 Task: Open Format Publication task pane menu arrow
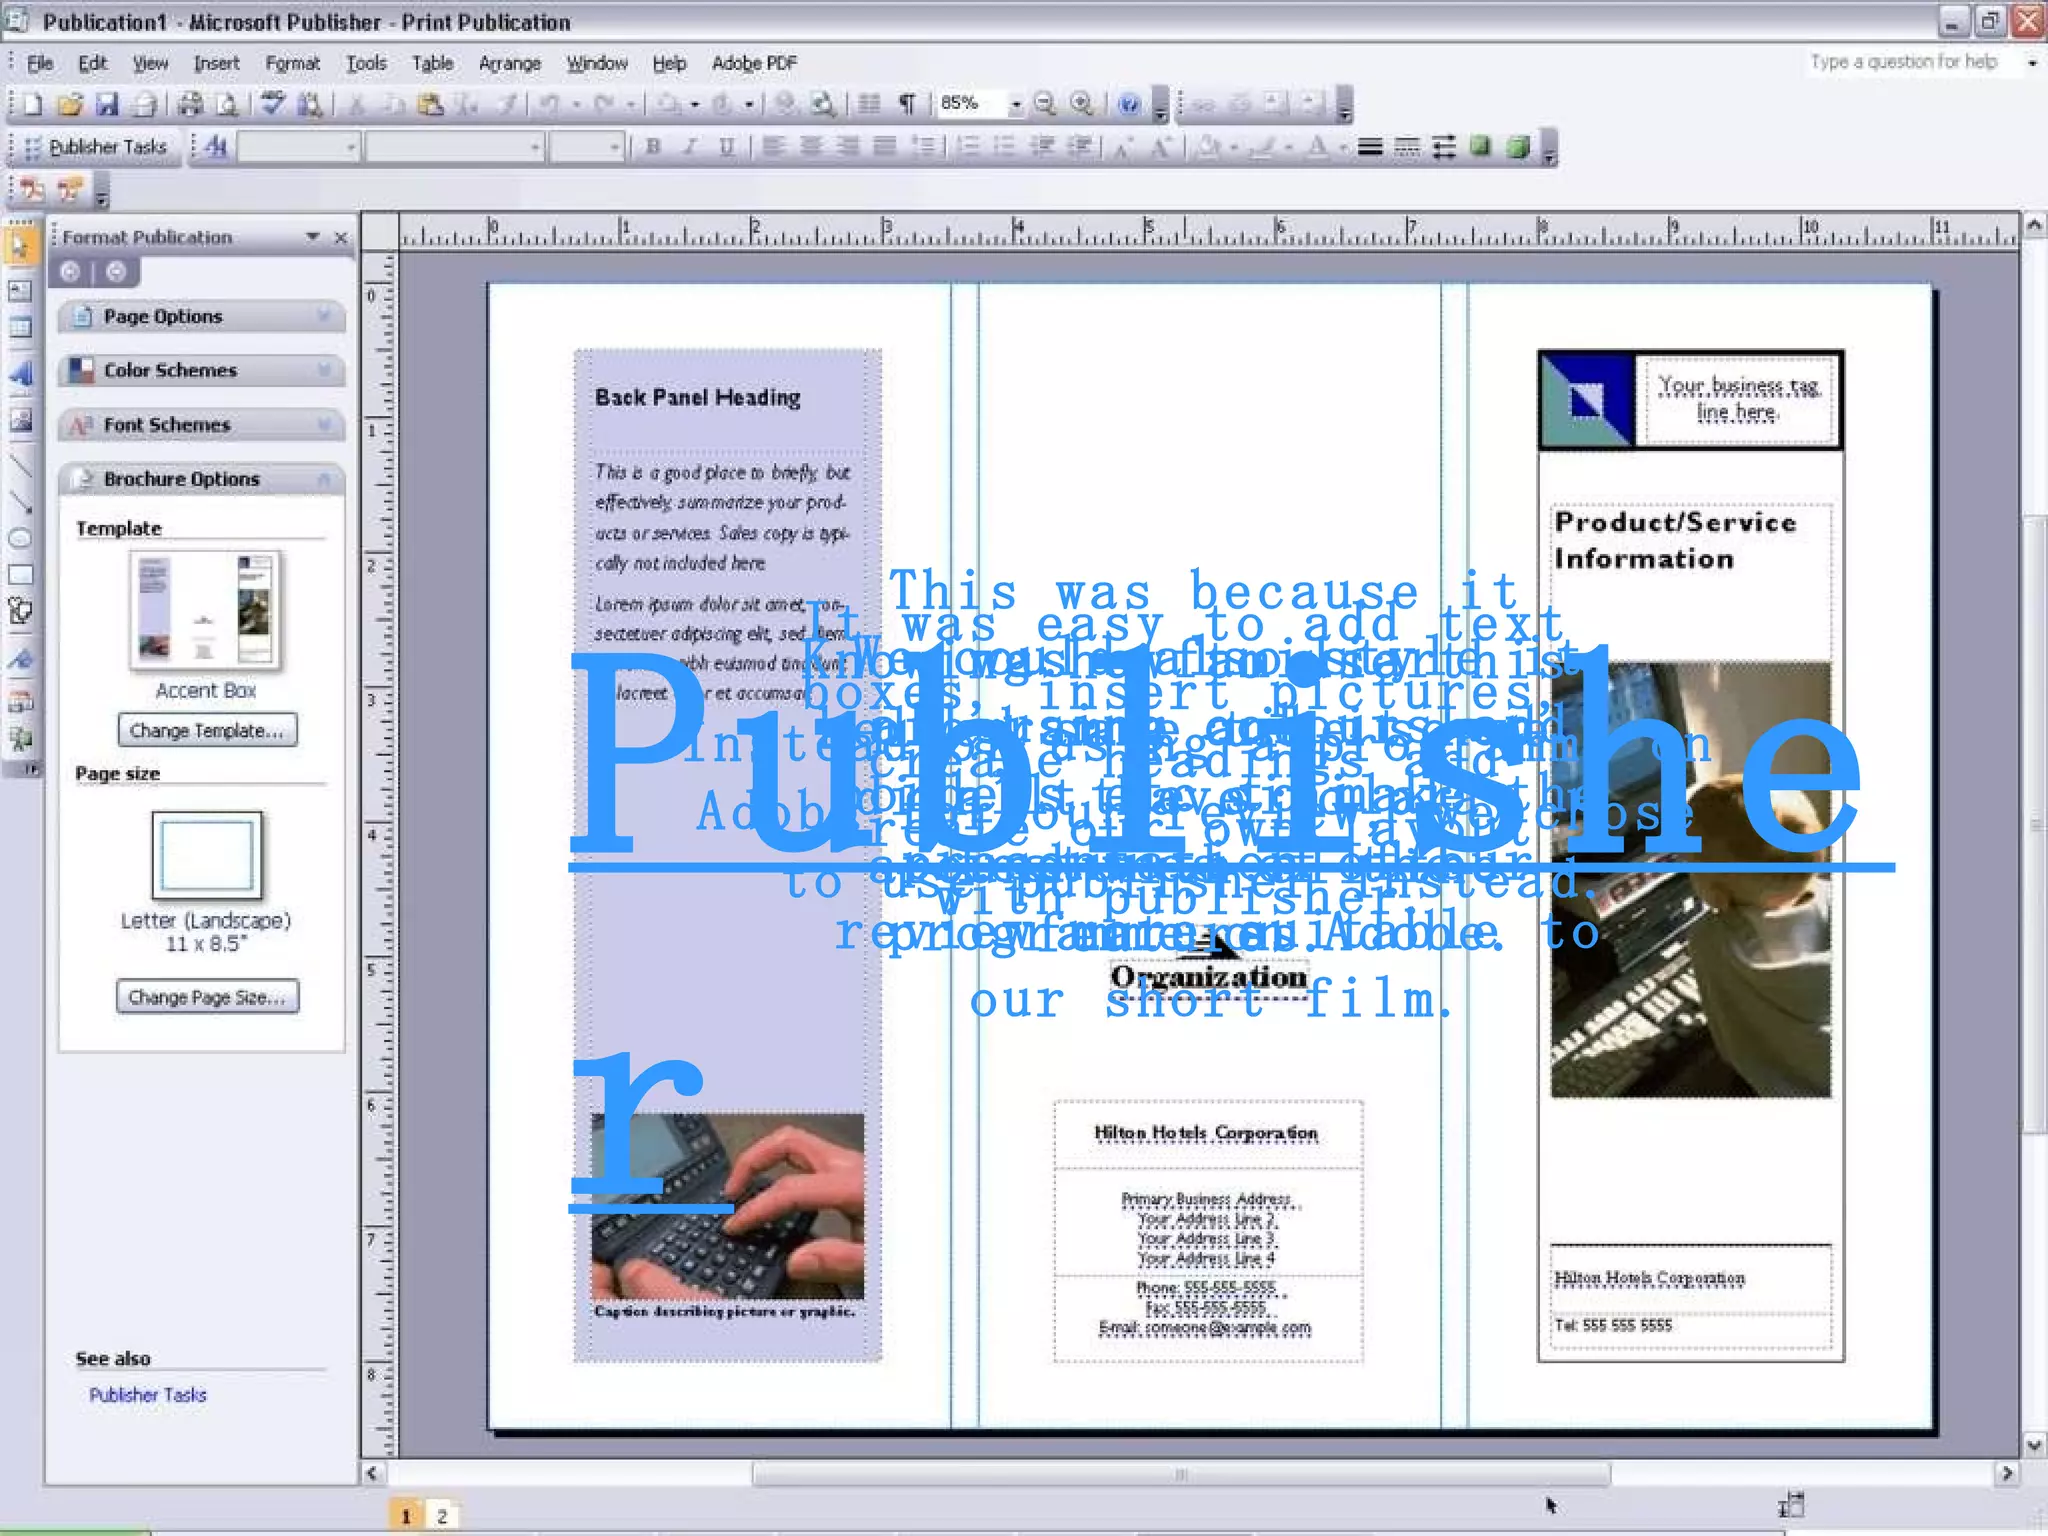pyautogui.click(x=313, y=237)
